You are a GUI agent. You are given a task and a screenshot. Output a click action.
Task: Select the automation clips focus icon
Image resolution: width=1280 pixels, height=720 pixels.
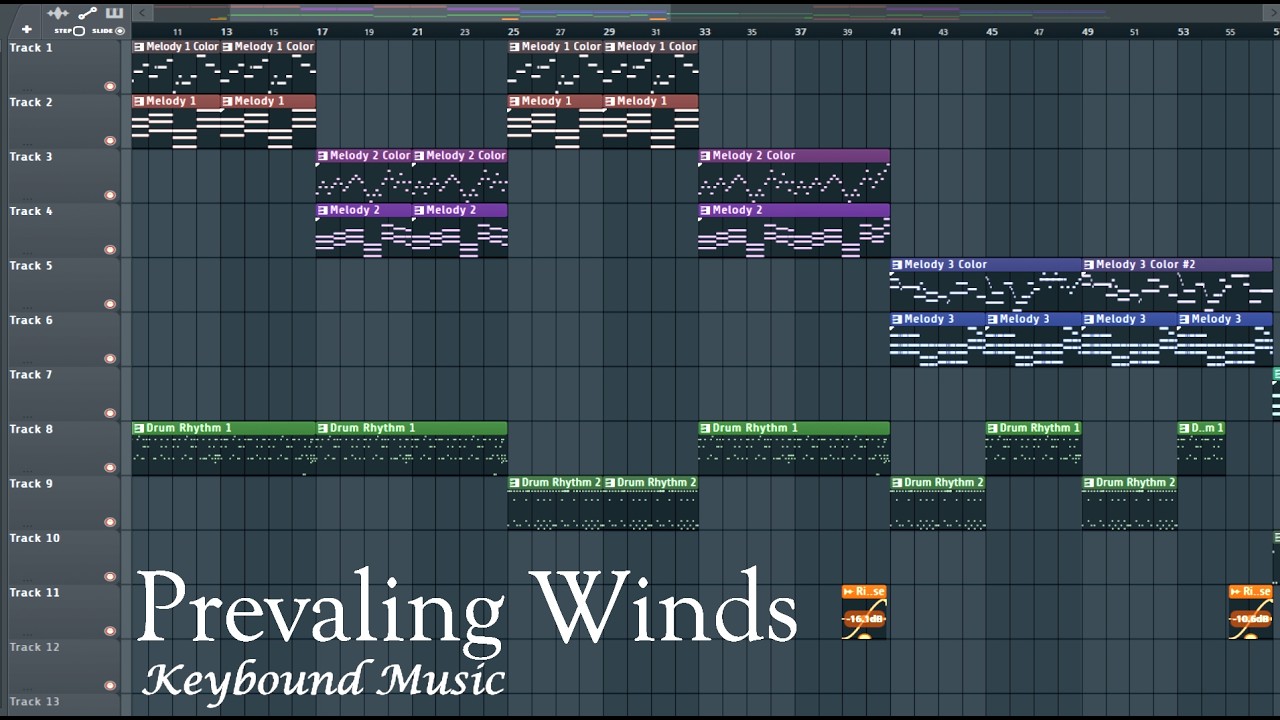(87, 12)
